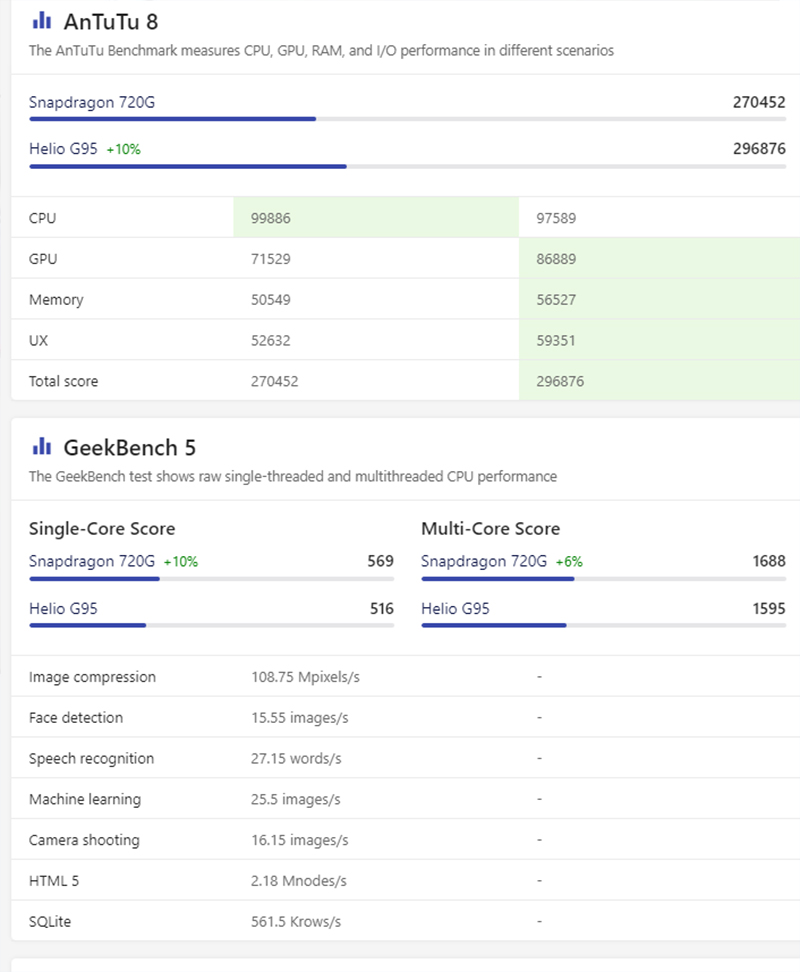
Task: Click the GeekBench 5 heading
Action: pos(130,448)
